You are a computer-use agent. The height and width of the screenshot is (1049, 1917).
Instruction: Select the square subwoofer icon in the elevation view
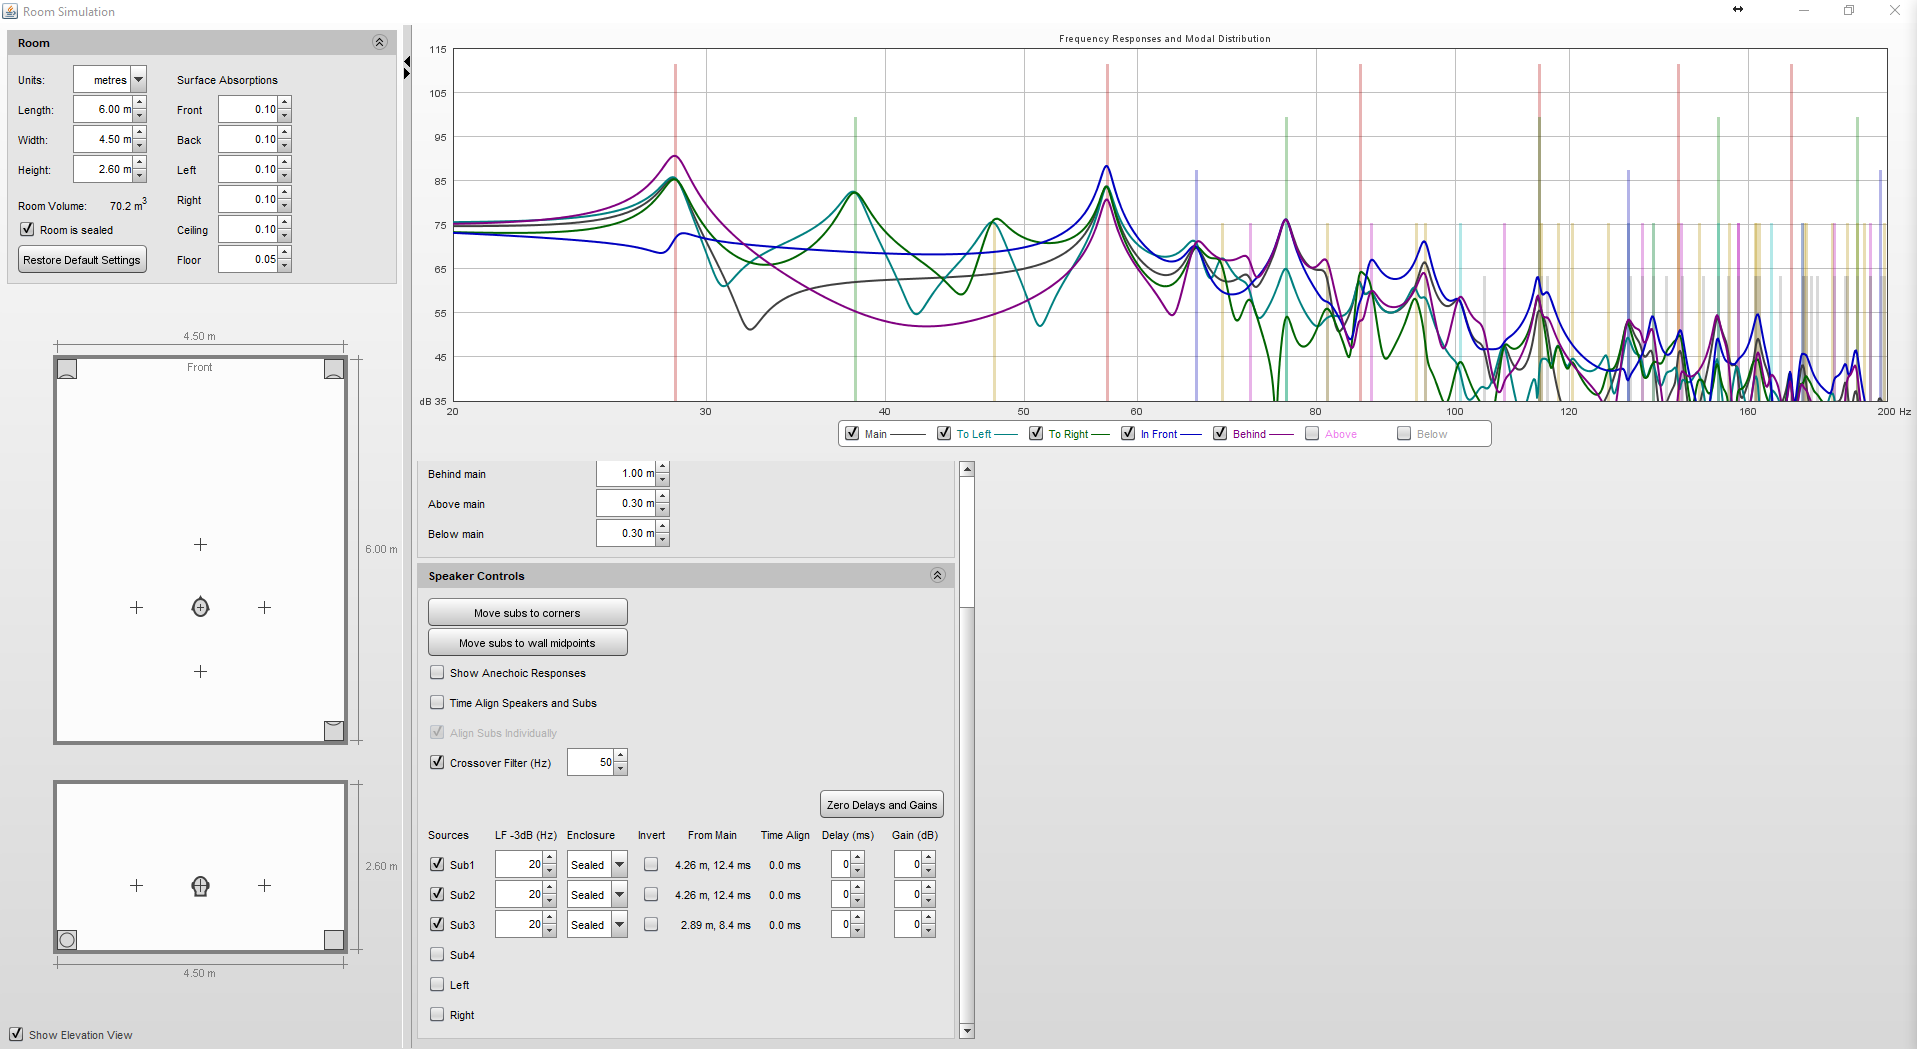334,940
